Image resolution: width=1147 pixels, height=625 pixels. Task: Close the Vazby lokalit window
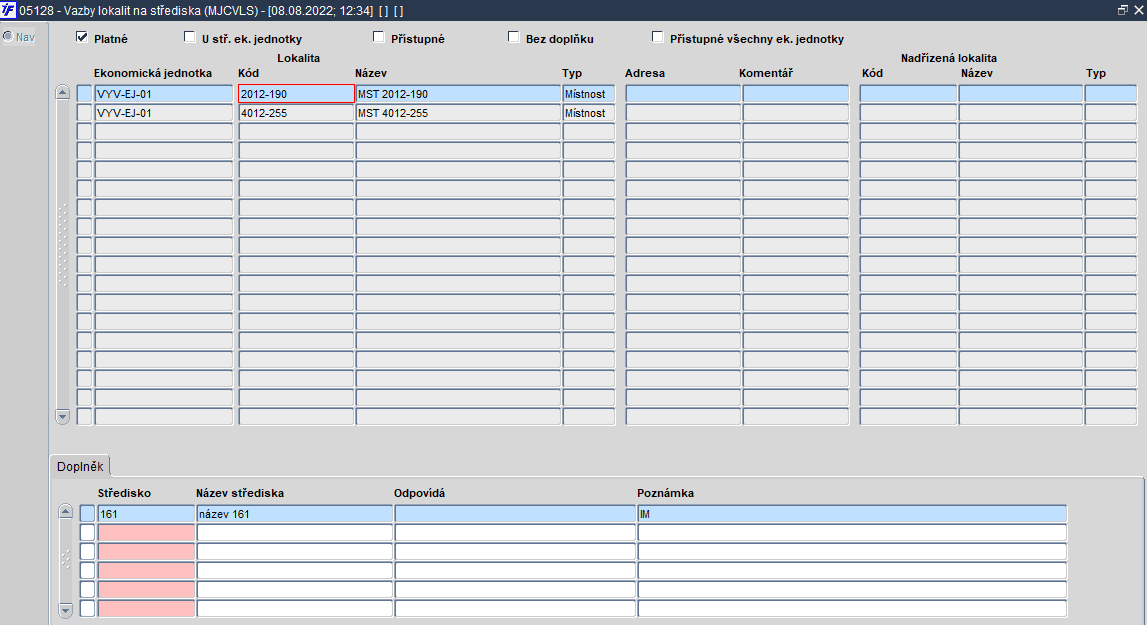(x=1138, y=10)
